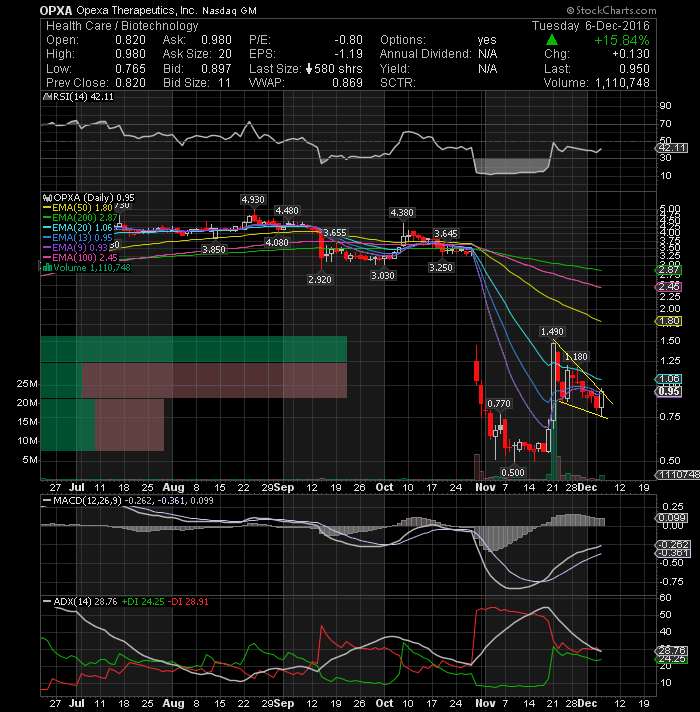Click the Last Size value 580 shrs

tap(338, 69)
